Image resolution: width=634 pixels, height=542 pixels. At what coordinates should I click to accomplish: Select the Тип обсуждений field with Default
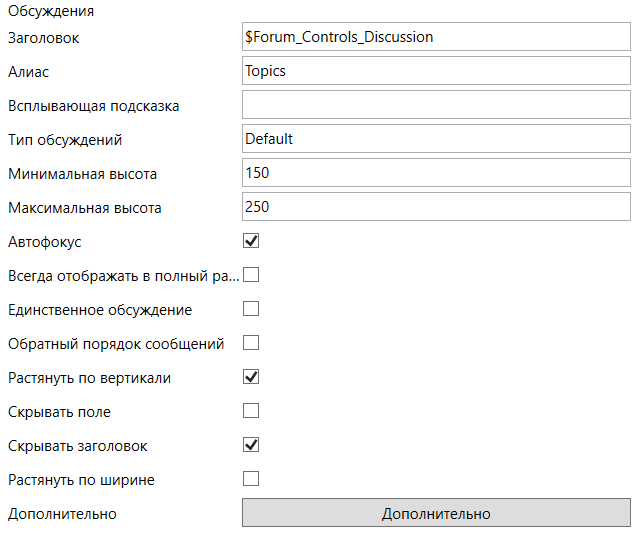436,139
